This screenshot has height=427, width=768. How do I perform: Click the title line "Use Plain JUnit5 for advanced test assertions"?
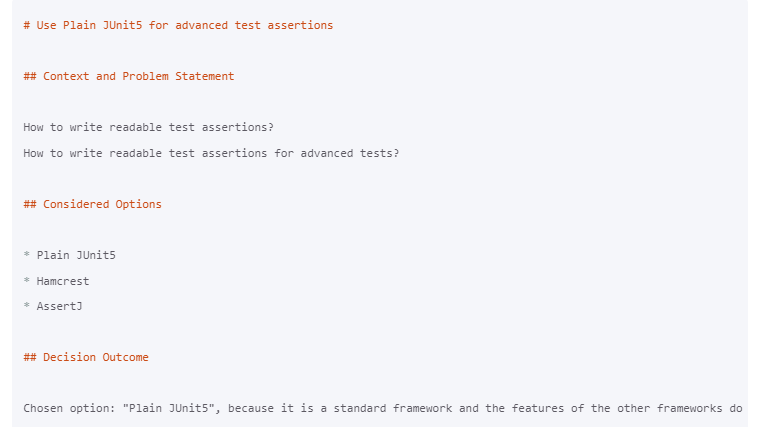pyautogui.click(x=178, y=25)
